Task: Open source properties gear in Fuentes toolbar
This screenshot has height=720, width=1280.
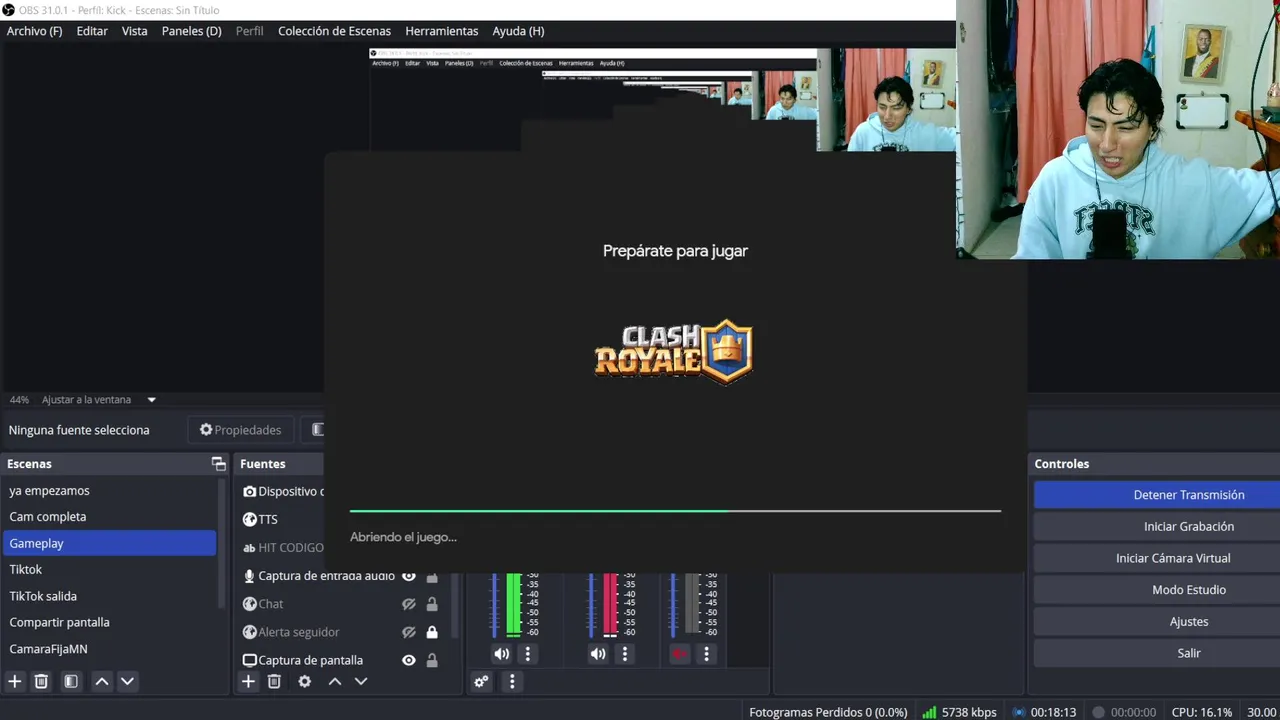Action: 305,681
